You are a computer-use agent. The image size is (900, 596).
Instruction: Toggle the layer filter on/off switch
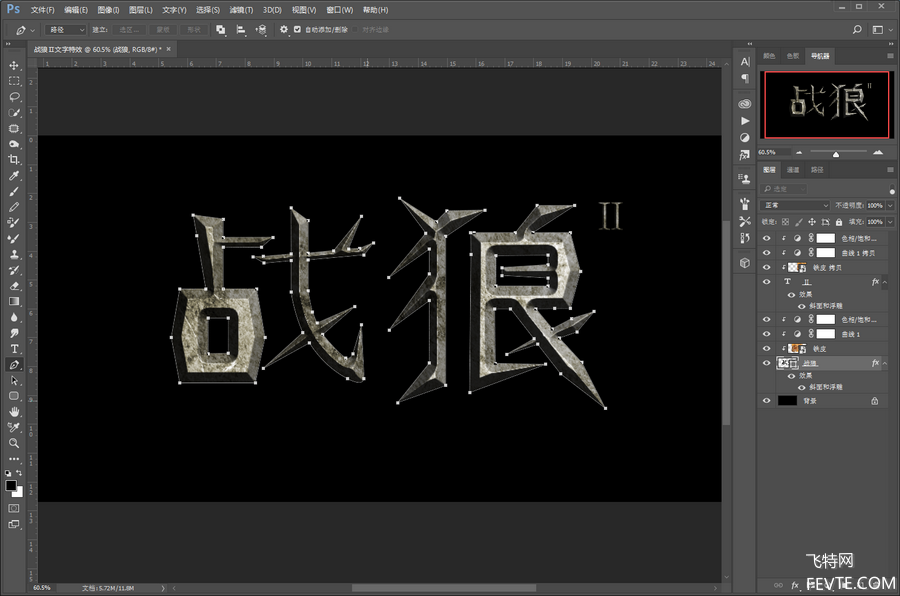click(x=892, y=189)
